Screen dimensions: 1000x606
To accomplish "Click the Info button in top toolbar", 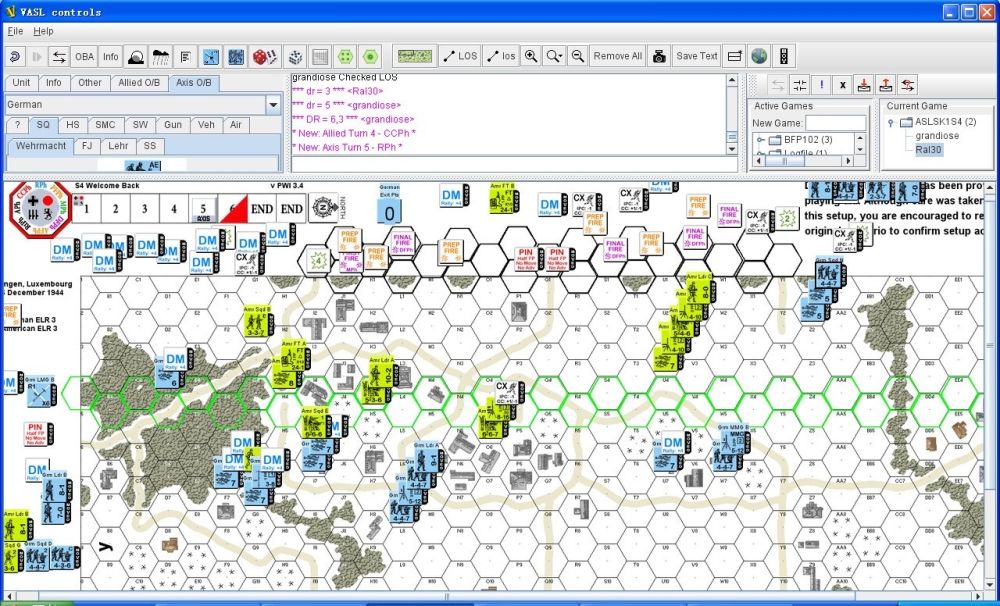I will 110,56.
